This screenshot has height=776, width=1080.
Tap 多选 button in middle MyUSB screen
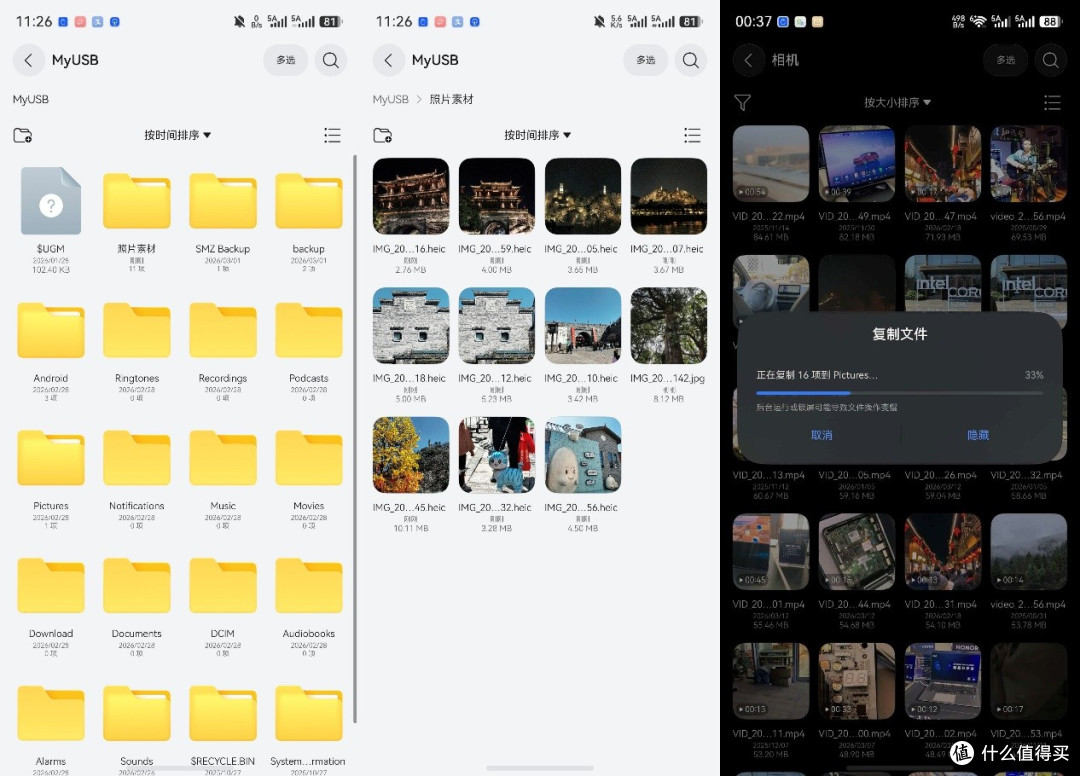(646, 60)
